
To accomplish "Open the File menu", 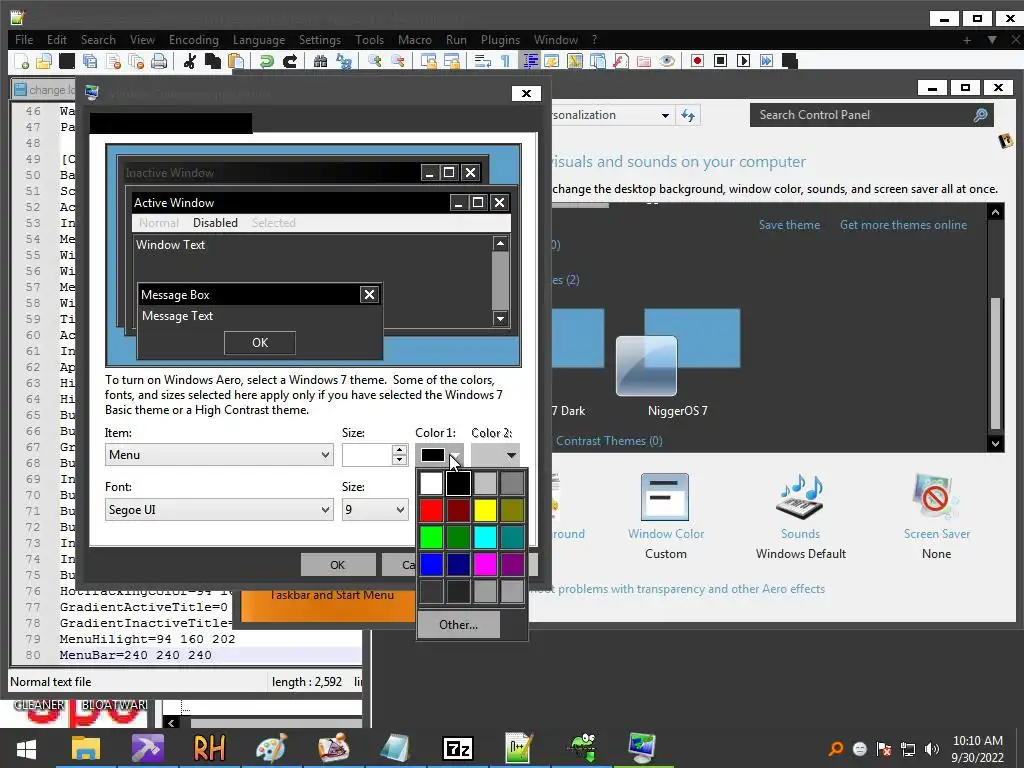I will point(24,40).
